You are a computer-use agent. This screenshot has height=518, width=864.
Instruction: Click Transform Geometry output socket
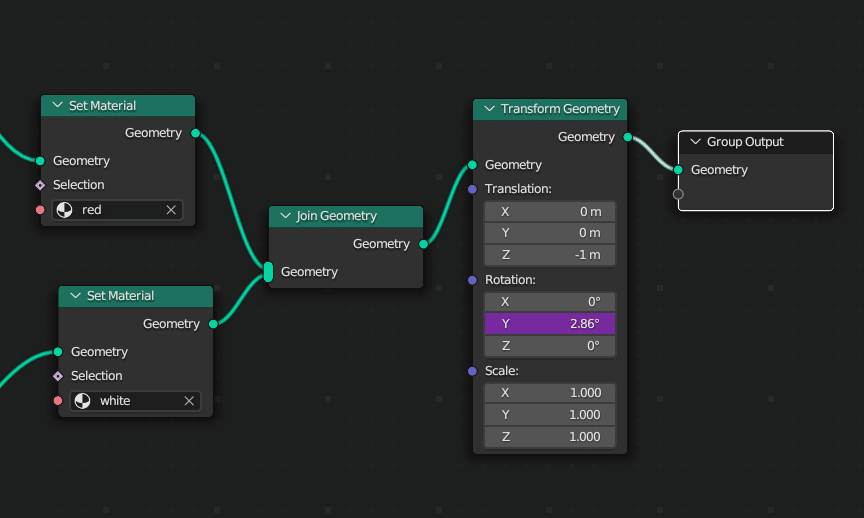point(627,137)
